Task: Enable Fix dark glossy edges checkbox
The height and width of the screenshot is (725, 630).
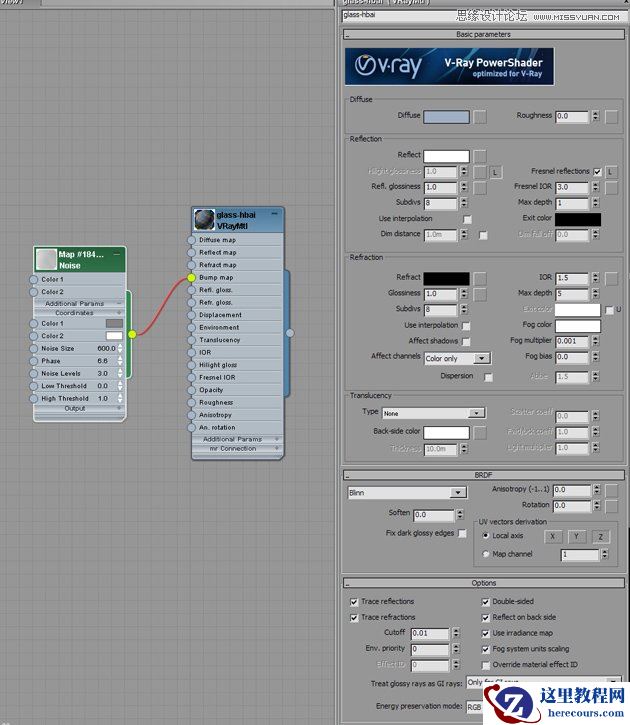Action: 462,533
